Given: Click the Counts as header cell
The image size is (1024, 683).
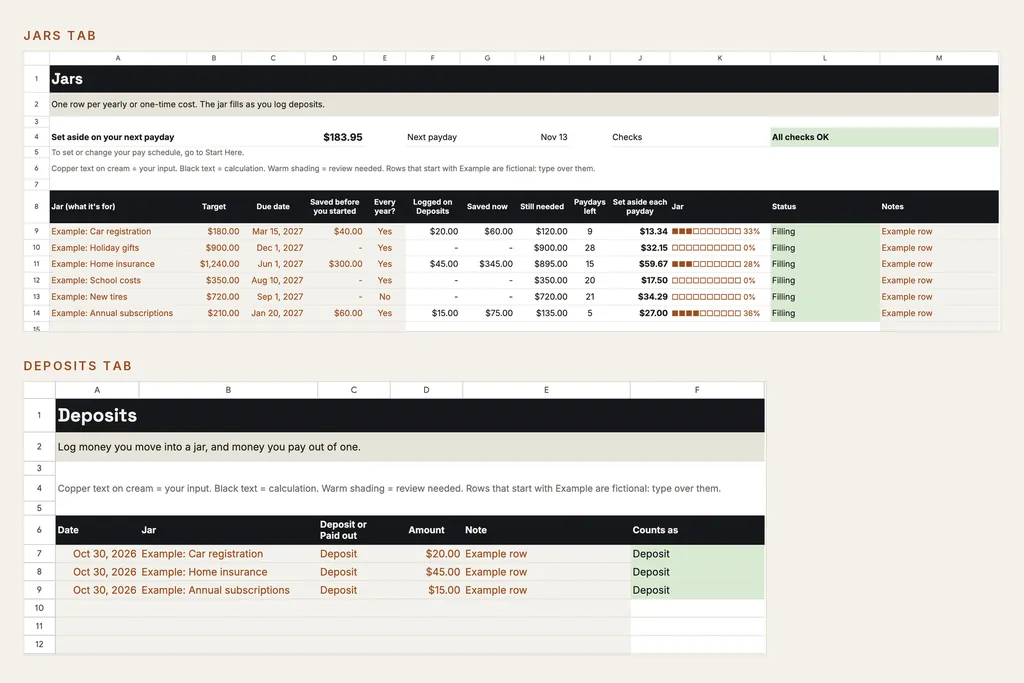Looking at the screenshot, I should pyautogui.click(x=697, y=530).
